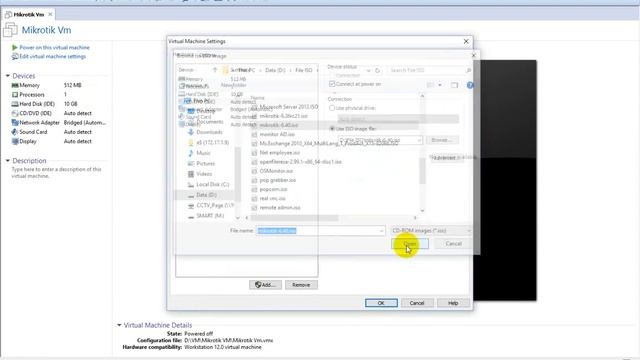The width and height of the screenshot is (640, 360).
Task: Collapse the Virtual Machine Details section
Action: tap(119, 325)
